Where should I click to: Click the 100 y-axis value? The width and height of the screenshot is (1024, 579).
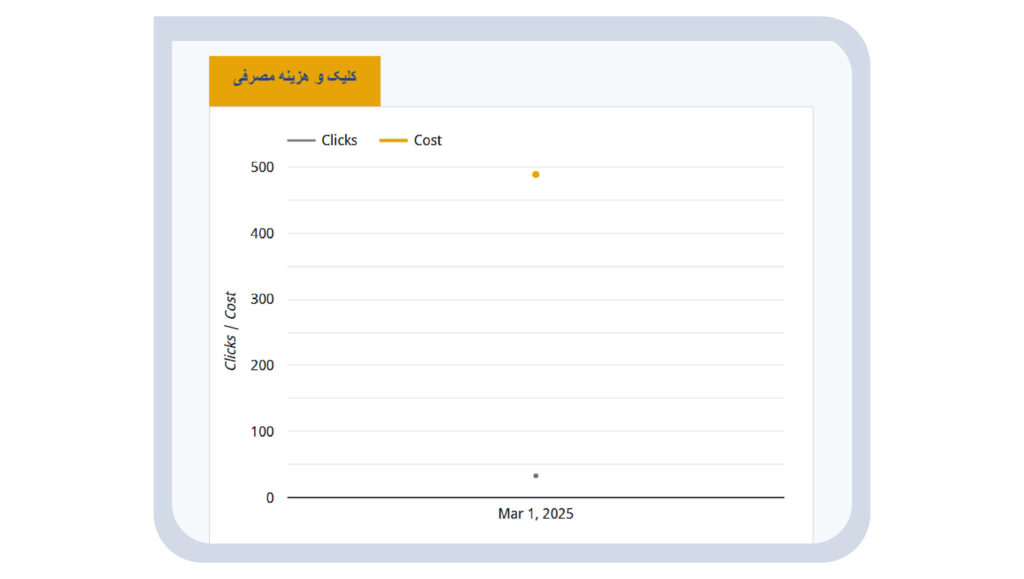click(x=262, y=431)
